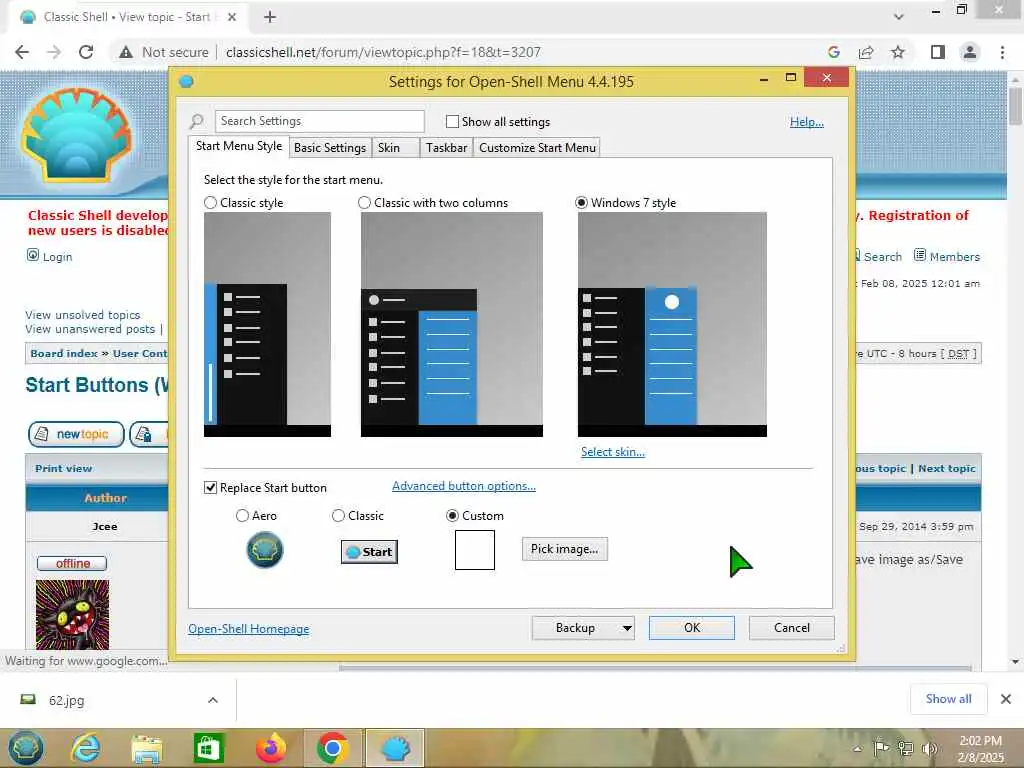Open the Chrome profile avatar
Image resolution: width=1024 pixels, height=768 pixels.
click(970, 52)
